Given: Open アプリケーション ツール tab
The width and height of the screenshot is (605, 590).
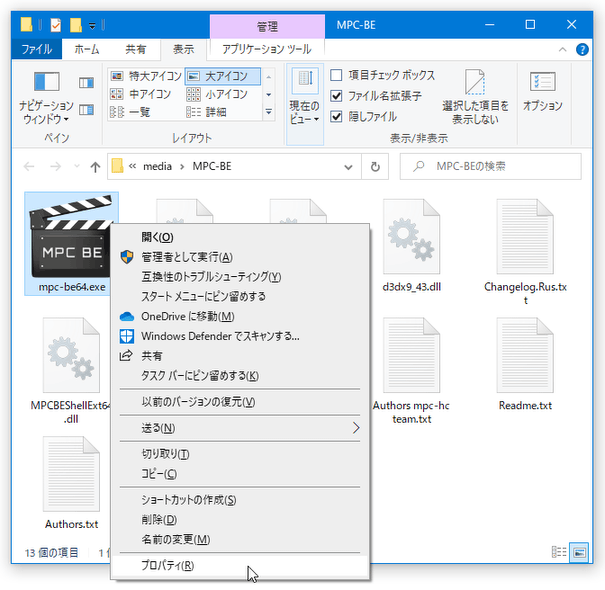Looking at the screenshot, I should coord(267,49).
